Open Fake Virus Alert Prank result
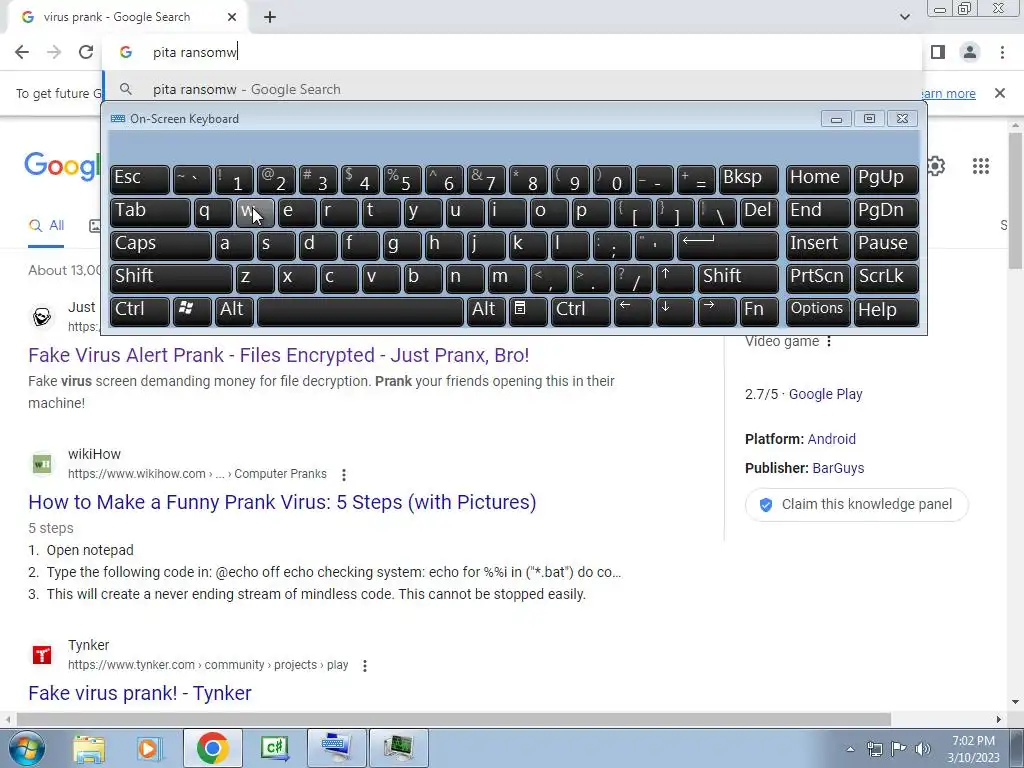This screenshot has width=1024, height=768. click(278, 355)
